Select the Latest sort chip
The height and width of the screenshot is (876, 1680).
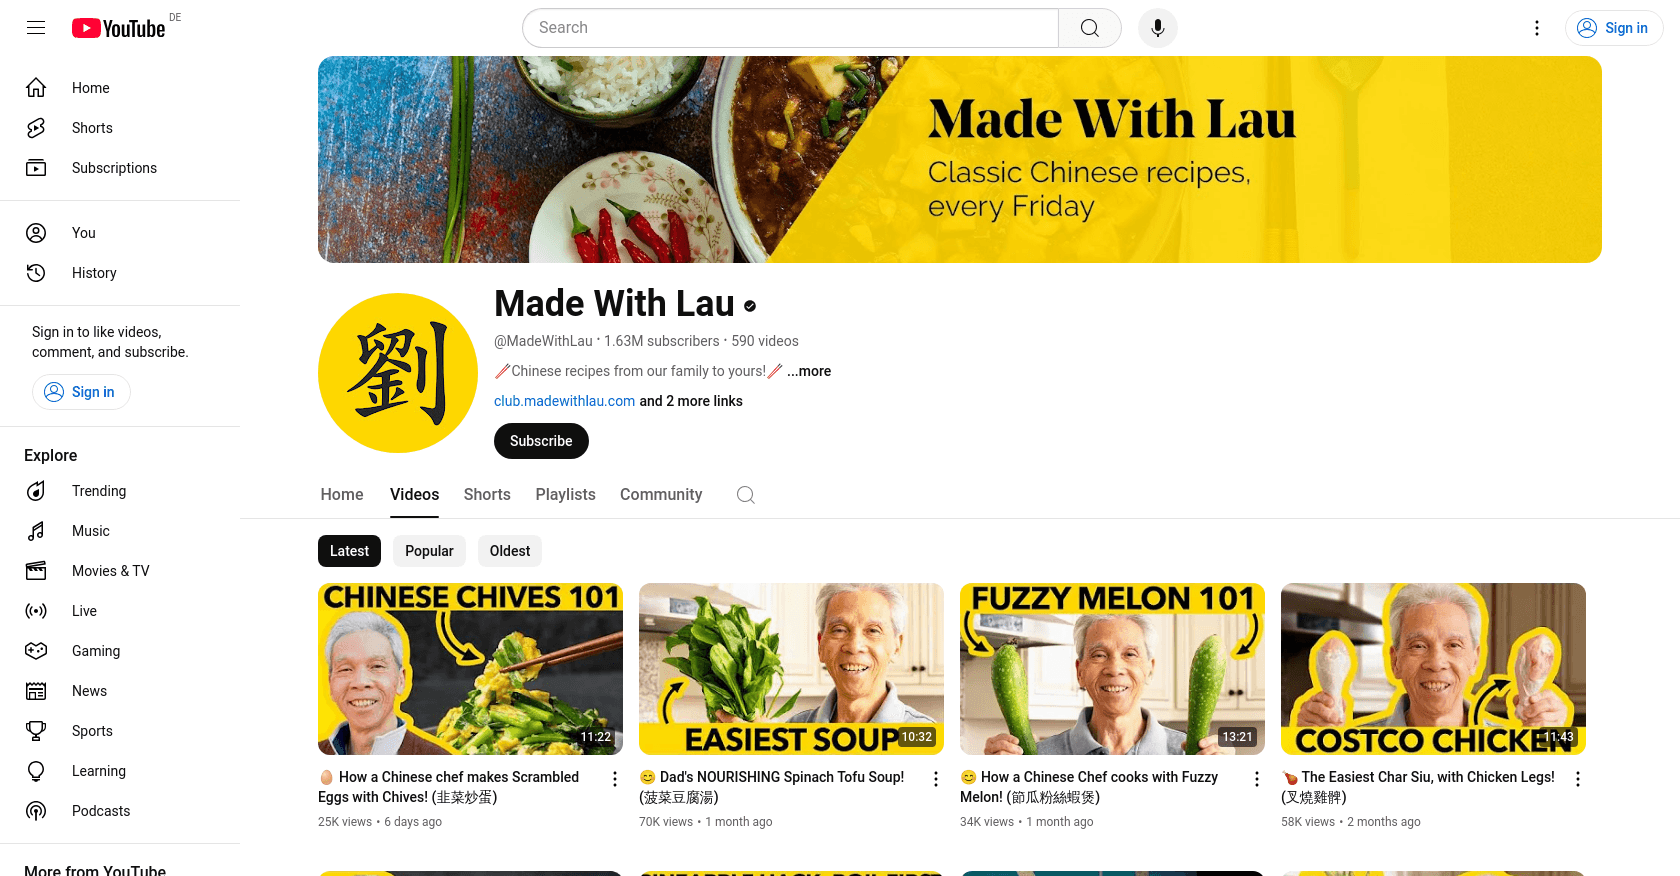(x=349, y=551)
